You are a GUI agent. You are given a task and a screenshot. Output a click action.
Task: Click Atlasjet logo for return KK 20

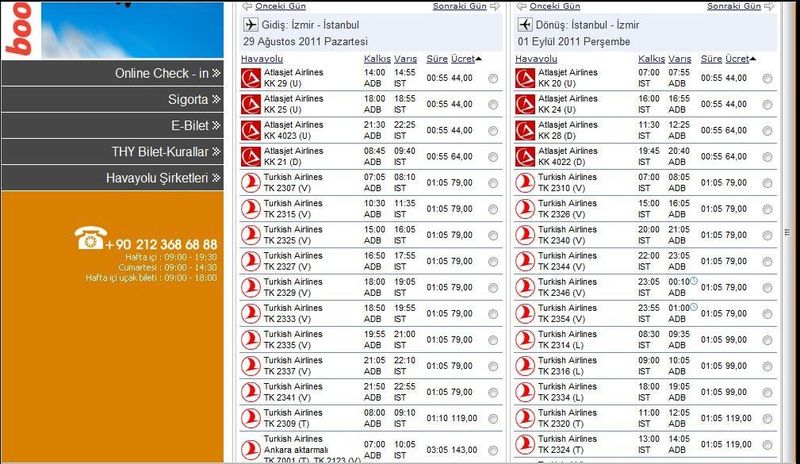(x=525, y=78)
